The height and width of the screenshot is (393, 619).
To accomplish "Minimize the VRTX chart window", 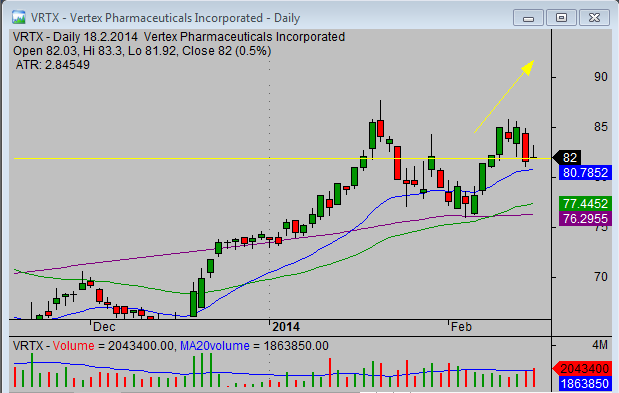I will click(x=528, y=18).
